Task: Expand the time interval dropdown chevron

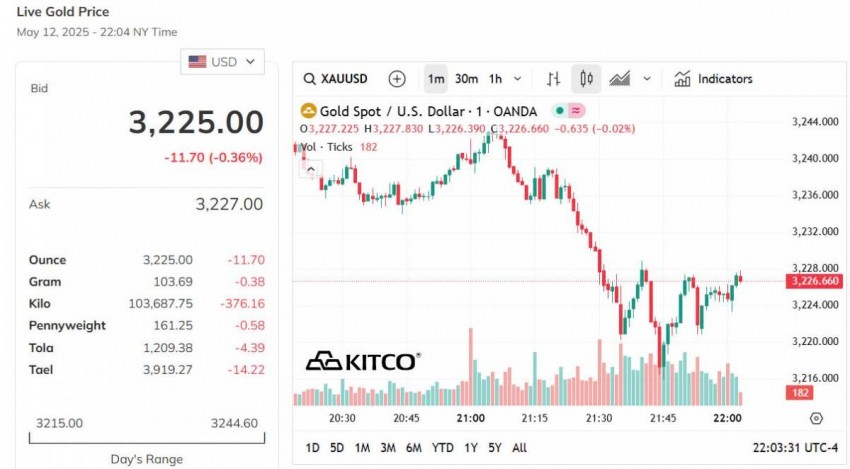Action: [518, 79]
